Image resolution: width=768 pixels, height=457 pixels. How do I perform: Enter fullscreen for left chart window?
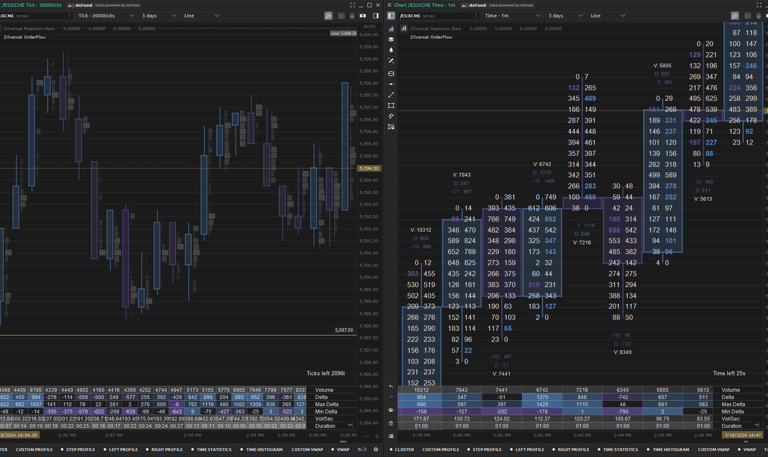click(x=352, y=5)
